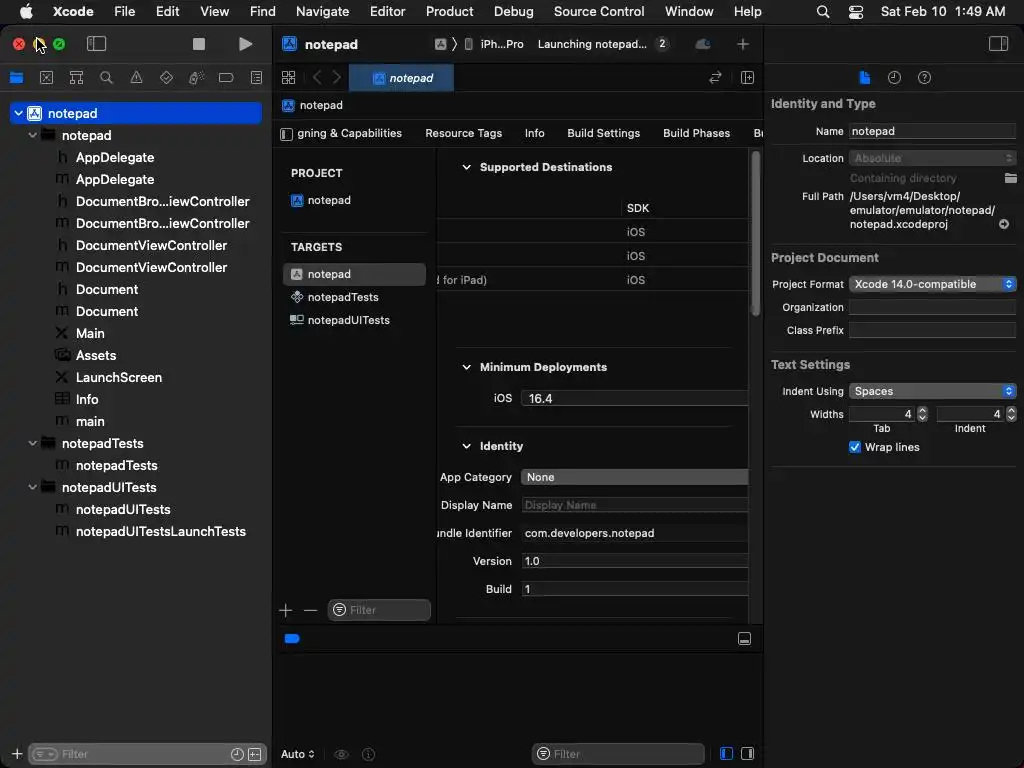This screenshot has height=768, width=1024.
Task: Open the Report navigator
Action: pyautogui.click(x=257, y=78)
